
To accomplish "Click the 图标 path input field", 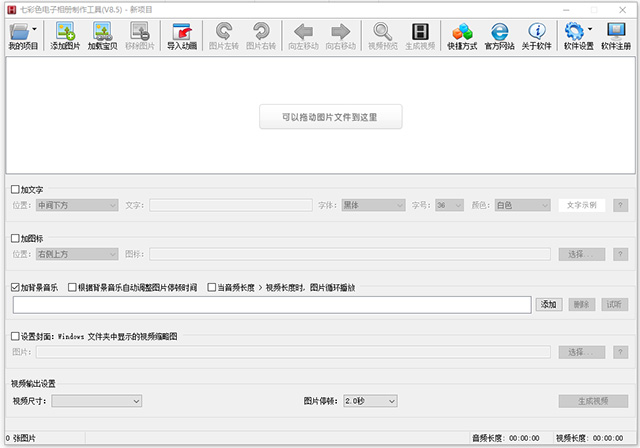I will (x=350, y=254).
